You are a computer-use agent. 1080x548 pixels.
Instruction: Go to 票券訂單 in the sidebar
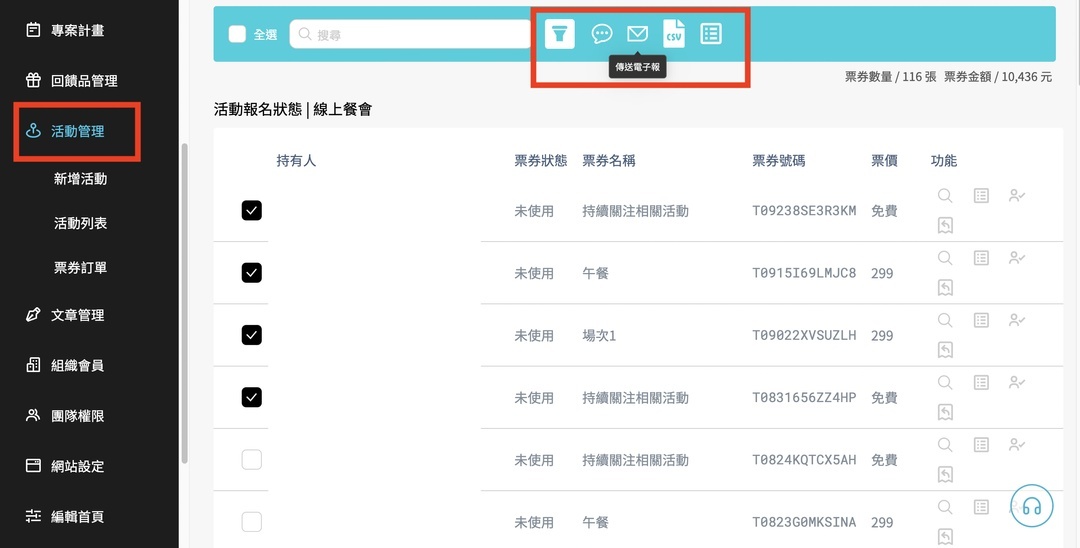(x=80, y=268)
